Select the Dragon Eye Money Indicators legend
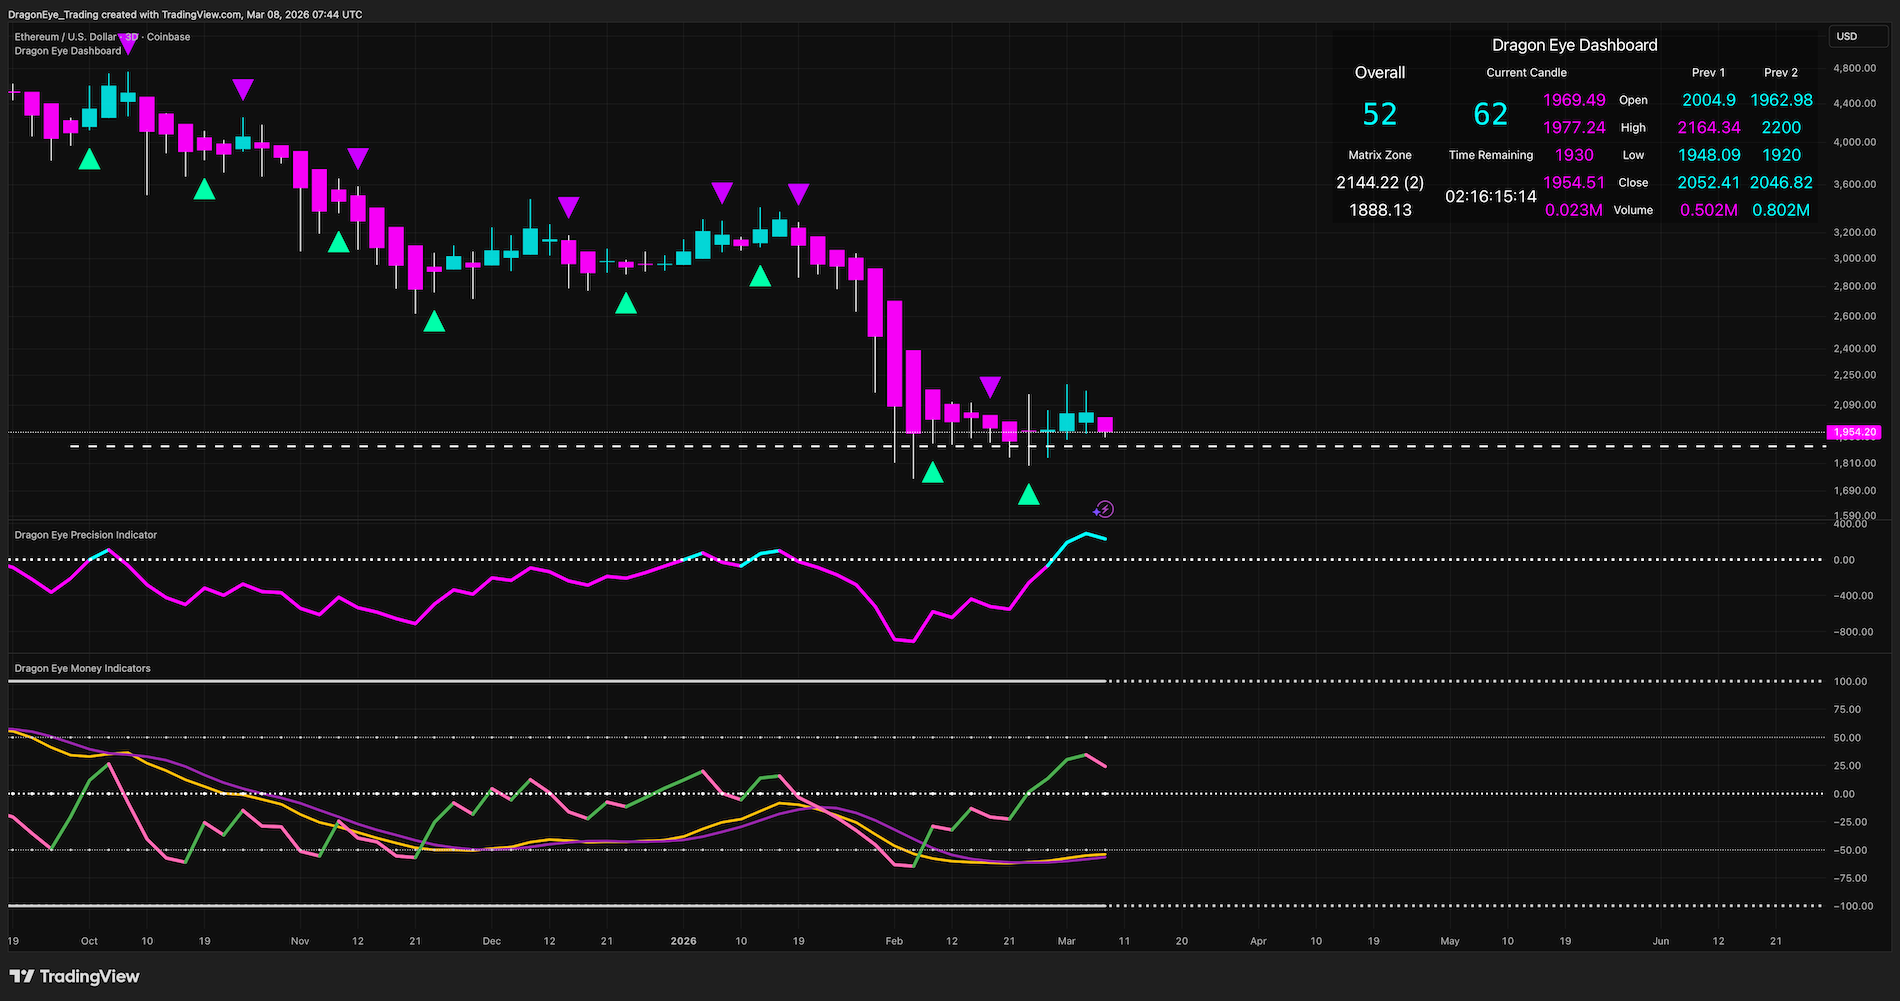The height and width of the screenshot is (1001, 1900). coord(83,668)
